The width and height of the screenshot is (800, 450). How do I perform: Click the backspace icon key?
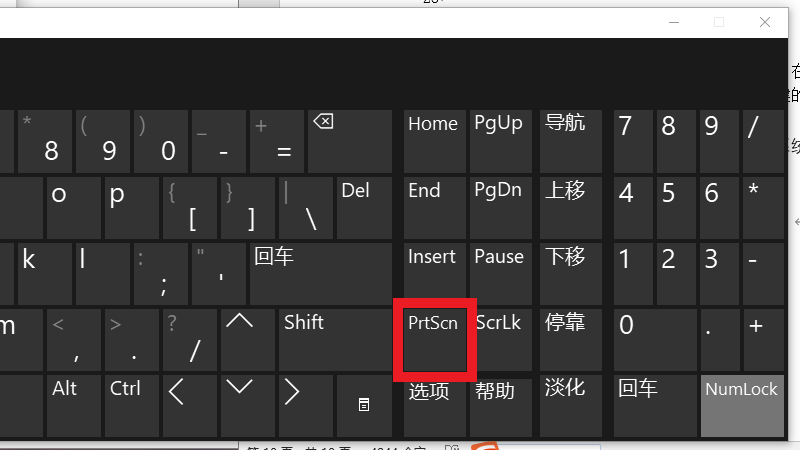tap(350, 141)
